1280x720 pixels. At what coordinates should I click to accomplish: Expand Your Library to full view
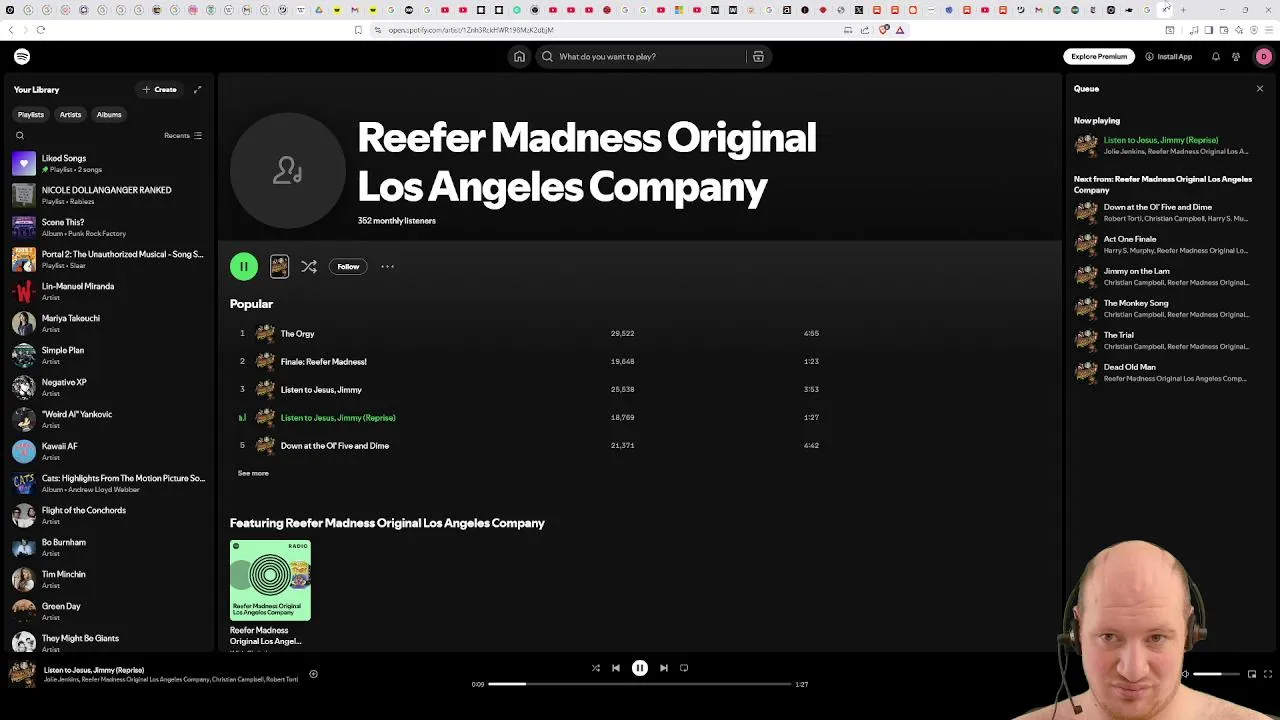tap(197, 90)
